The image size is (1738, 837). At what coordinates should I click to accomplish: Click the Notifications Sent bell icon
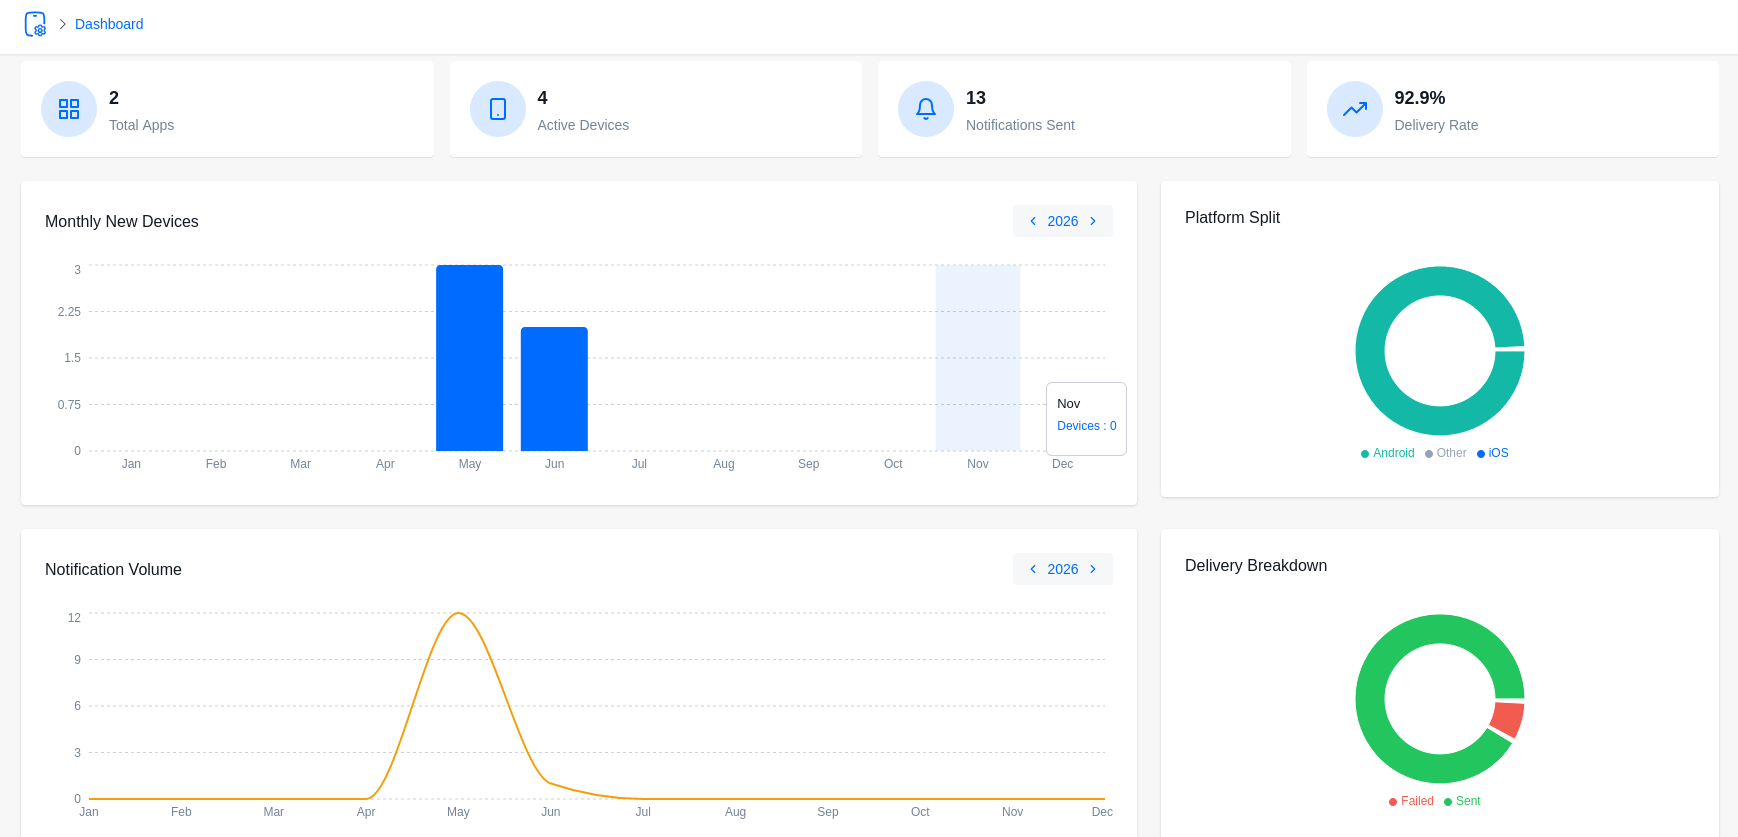pyautogui.click(x=926, y=109)
